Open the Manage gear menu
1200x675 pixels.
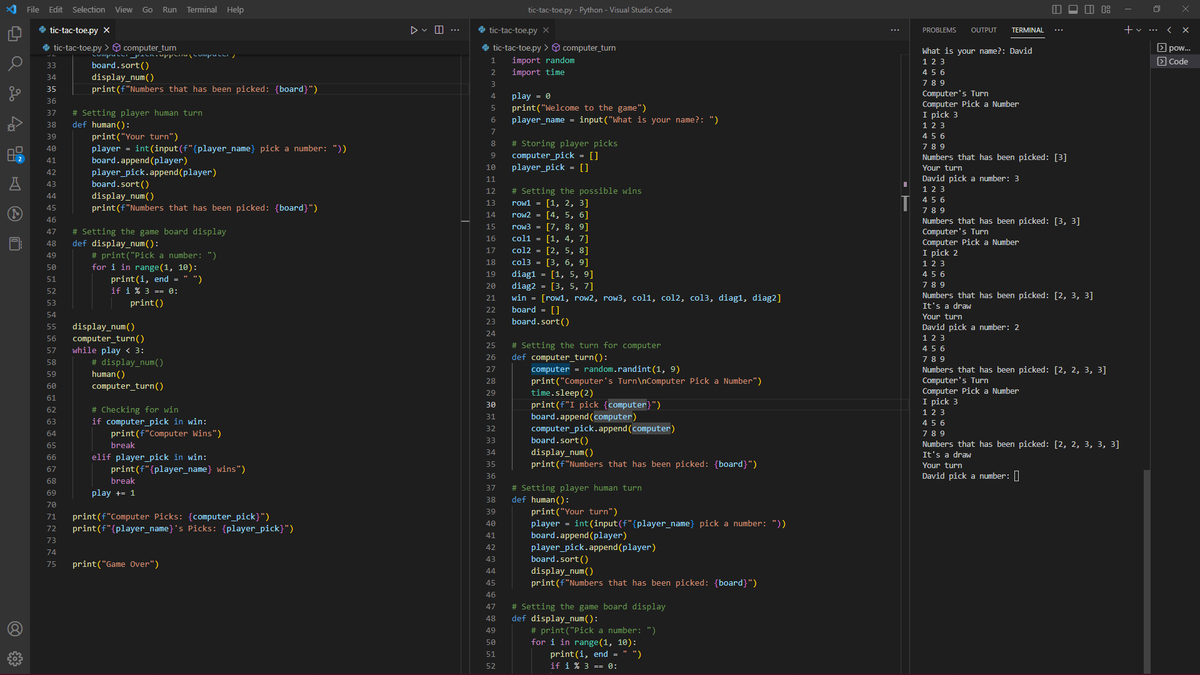(15, 660)
